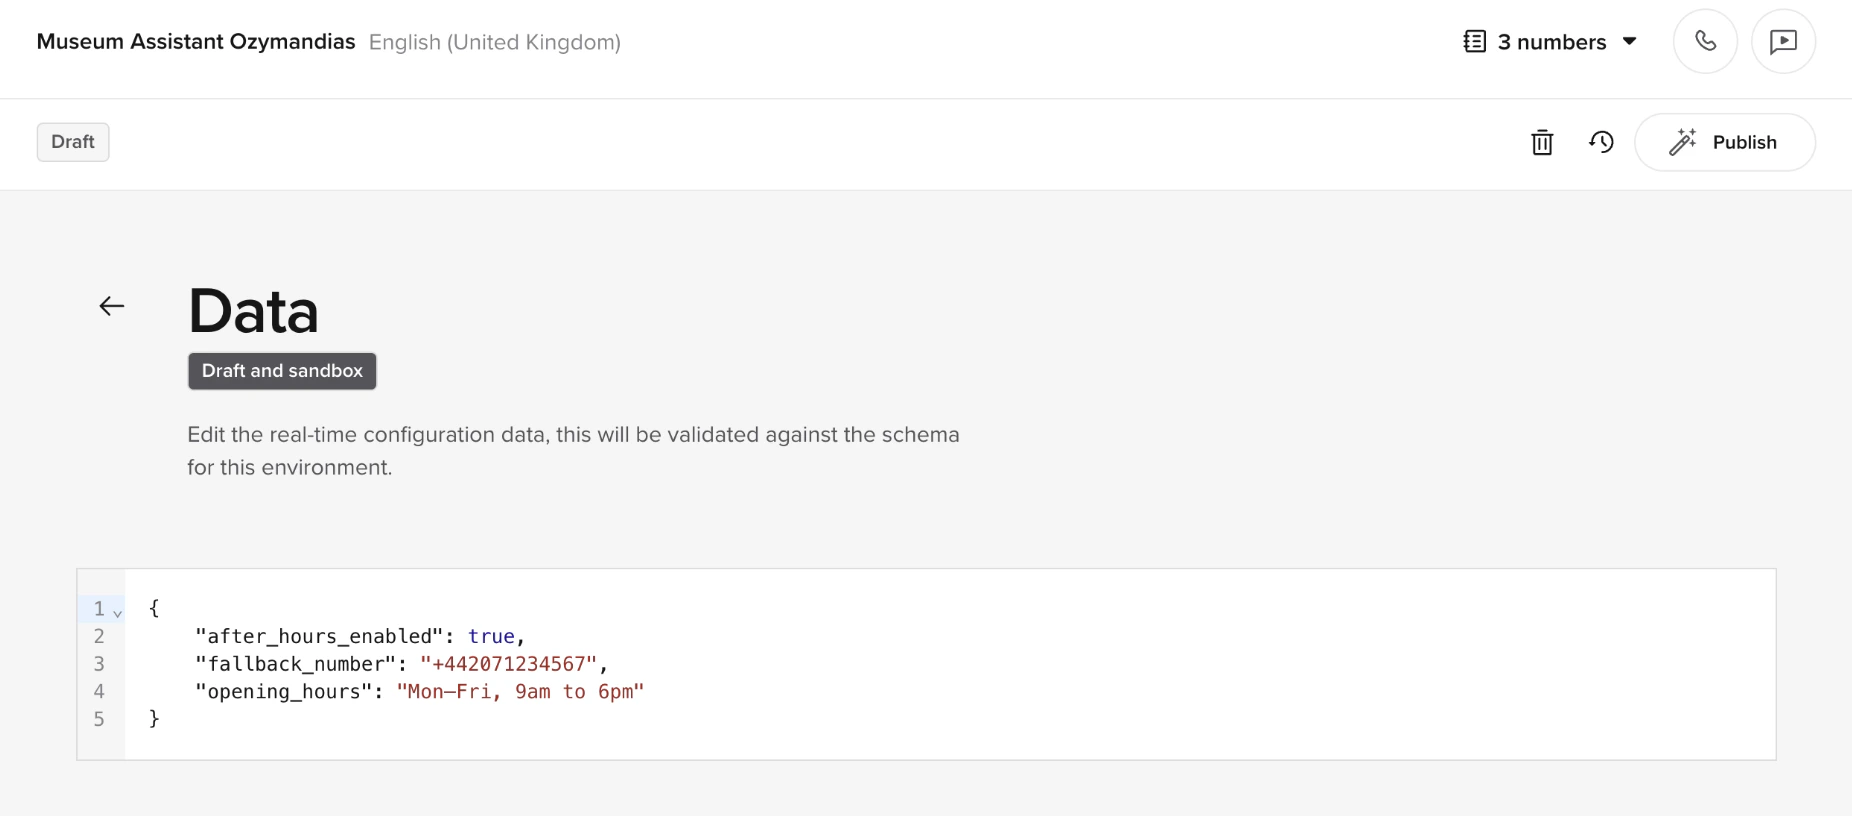Collapse the JSON block via line 1 chevron
Image resolution: width=1852 pixels, height=816 pixels.
117,610
